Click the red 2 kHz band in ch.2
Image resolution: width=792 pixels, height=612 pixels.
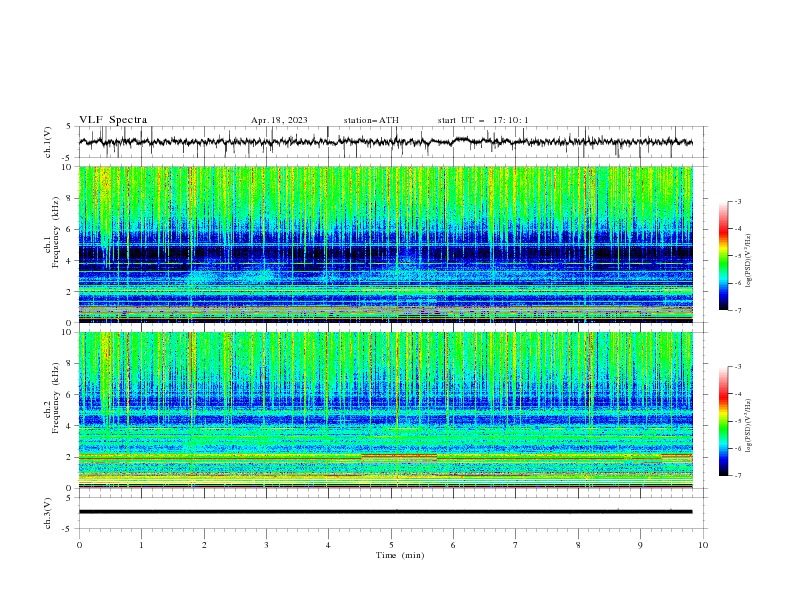click(399, 455)
